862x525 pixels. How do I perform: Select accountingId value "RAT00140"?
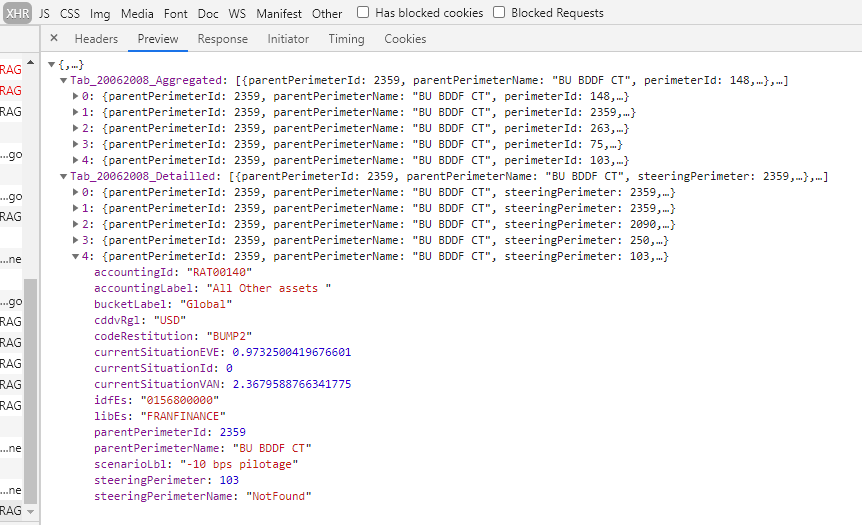[219, 272]
